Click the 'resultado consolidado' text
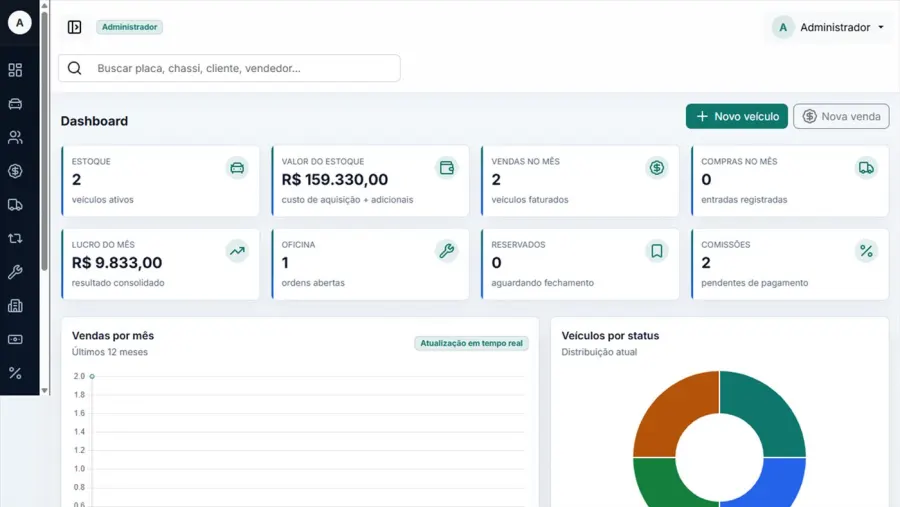This screenshot has height=507, width=900. 118,283
